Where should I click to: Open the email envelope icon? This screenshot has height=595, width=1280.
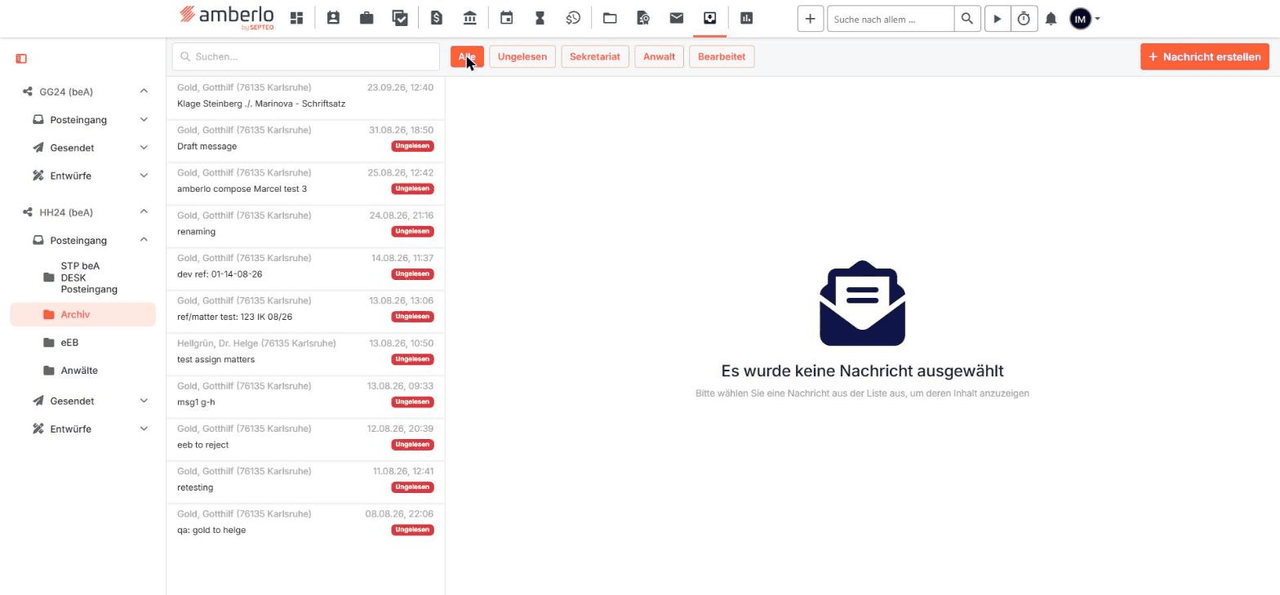(x=677, y=18)
